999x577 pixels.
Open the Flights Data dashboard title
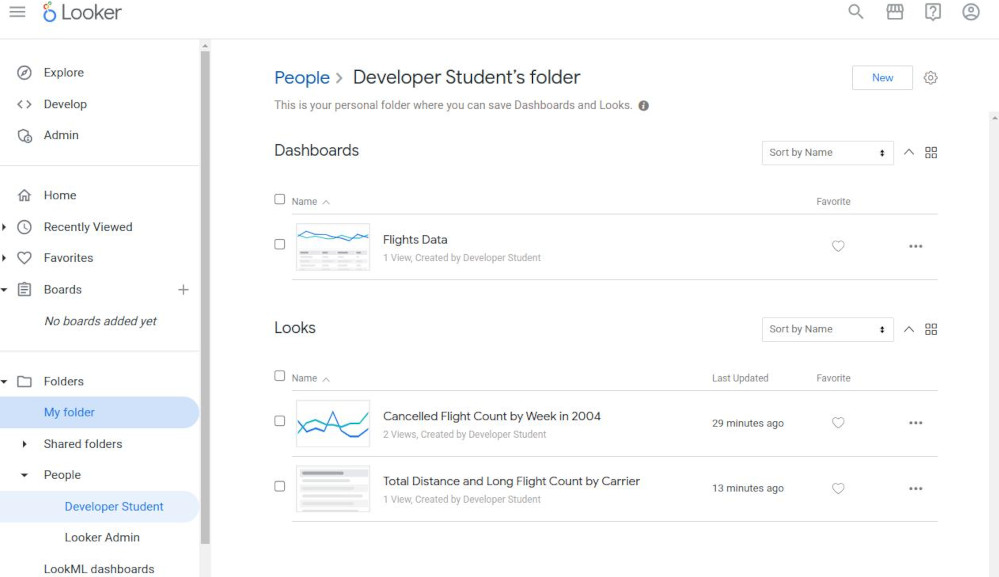[x=415, y=240]
